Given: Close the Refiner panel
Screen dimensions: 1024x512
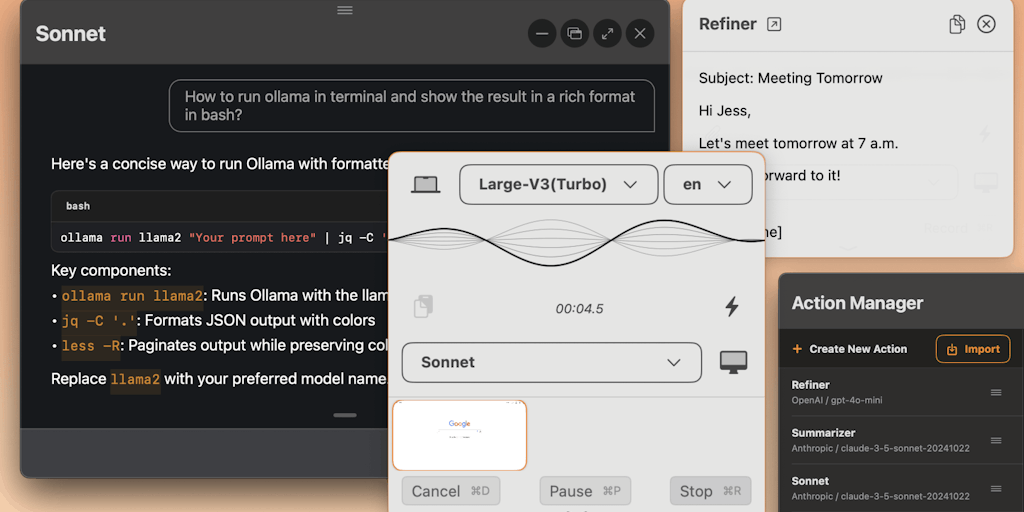Looking at the screenshot, I should pos(986,25).
